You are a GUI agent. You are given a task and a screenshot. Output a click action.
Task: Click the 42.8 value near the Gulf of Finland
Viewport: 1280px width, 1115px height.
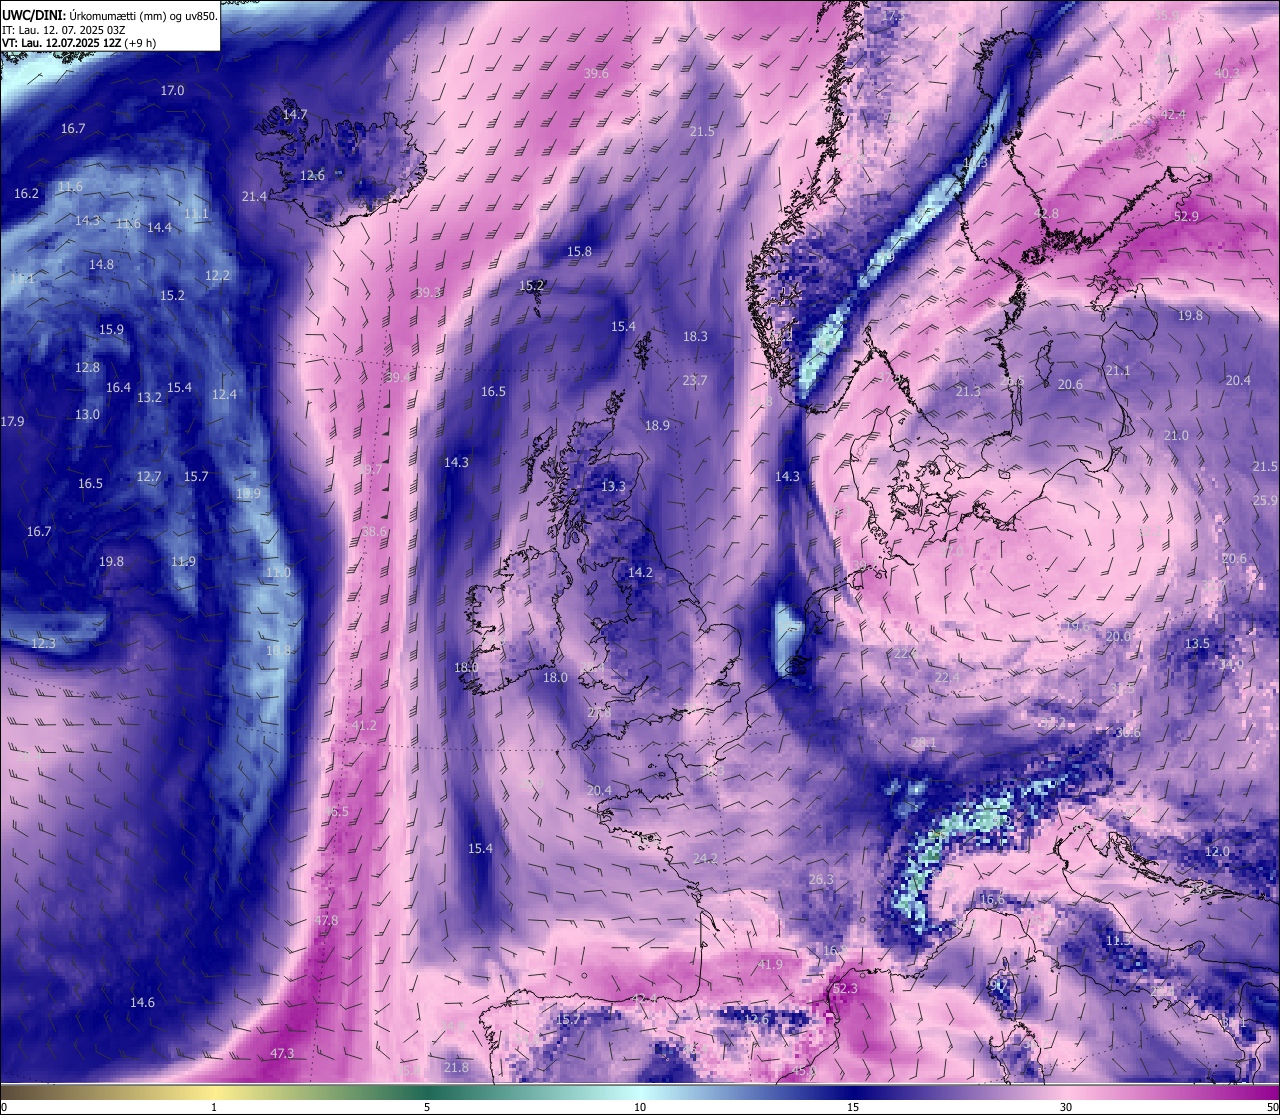click(x=1046, y=215)
